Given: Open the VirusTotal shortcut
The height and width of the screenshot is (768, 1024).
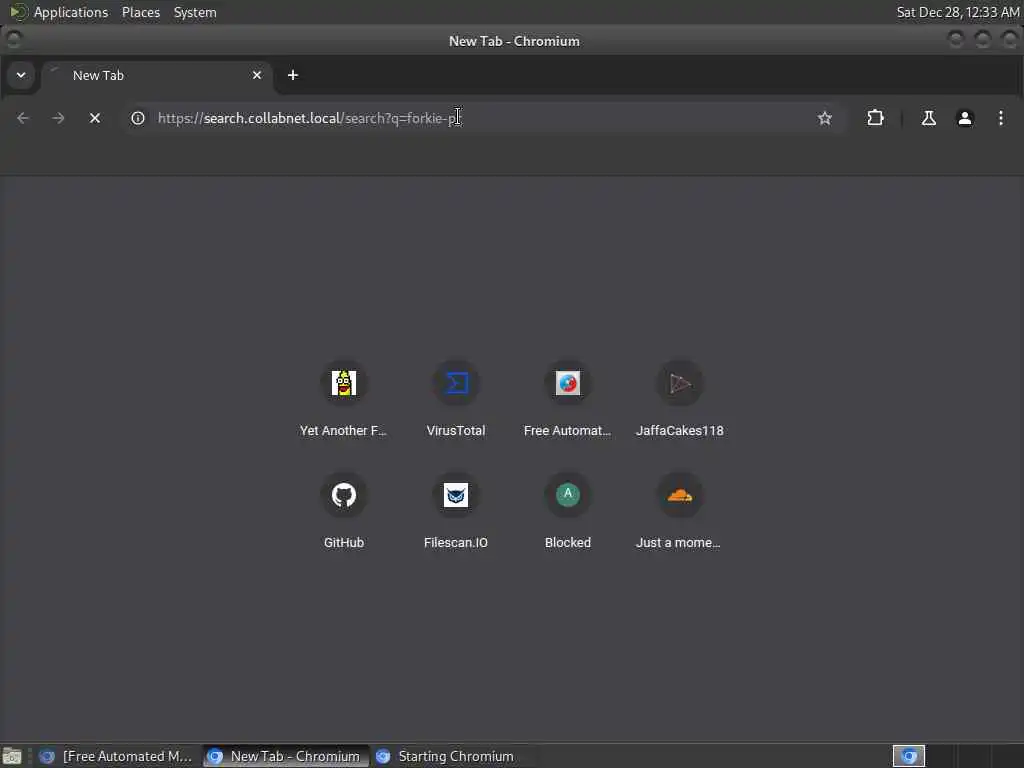Looking at the screenshot, I should coord(456,400).
